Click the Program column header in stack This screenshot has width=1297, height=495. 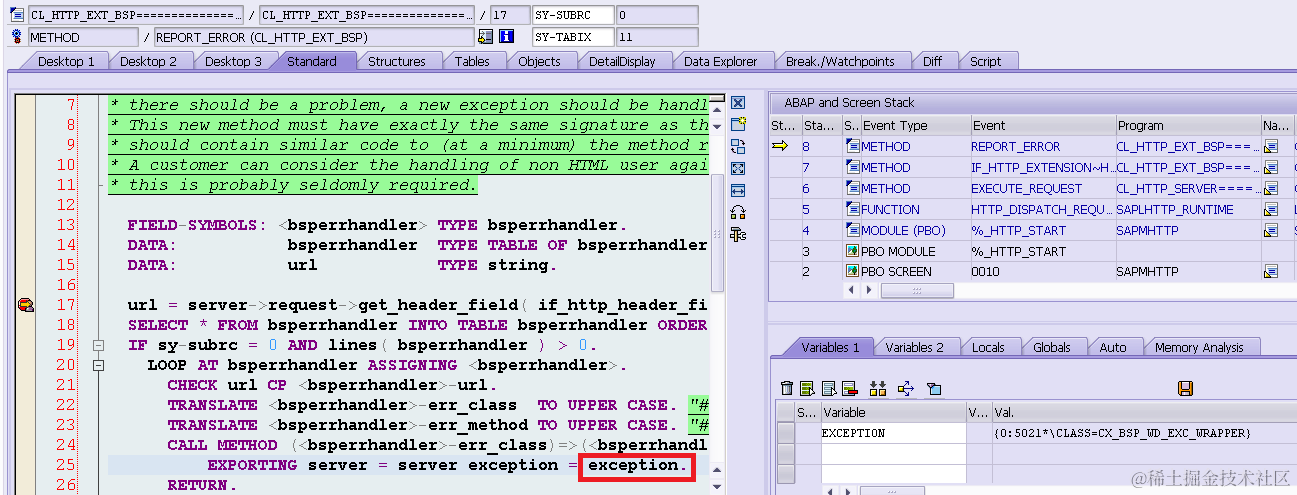[x=1188, y=125]
